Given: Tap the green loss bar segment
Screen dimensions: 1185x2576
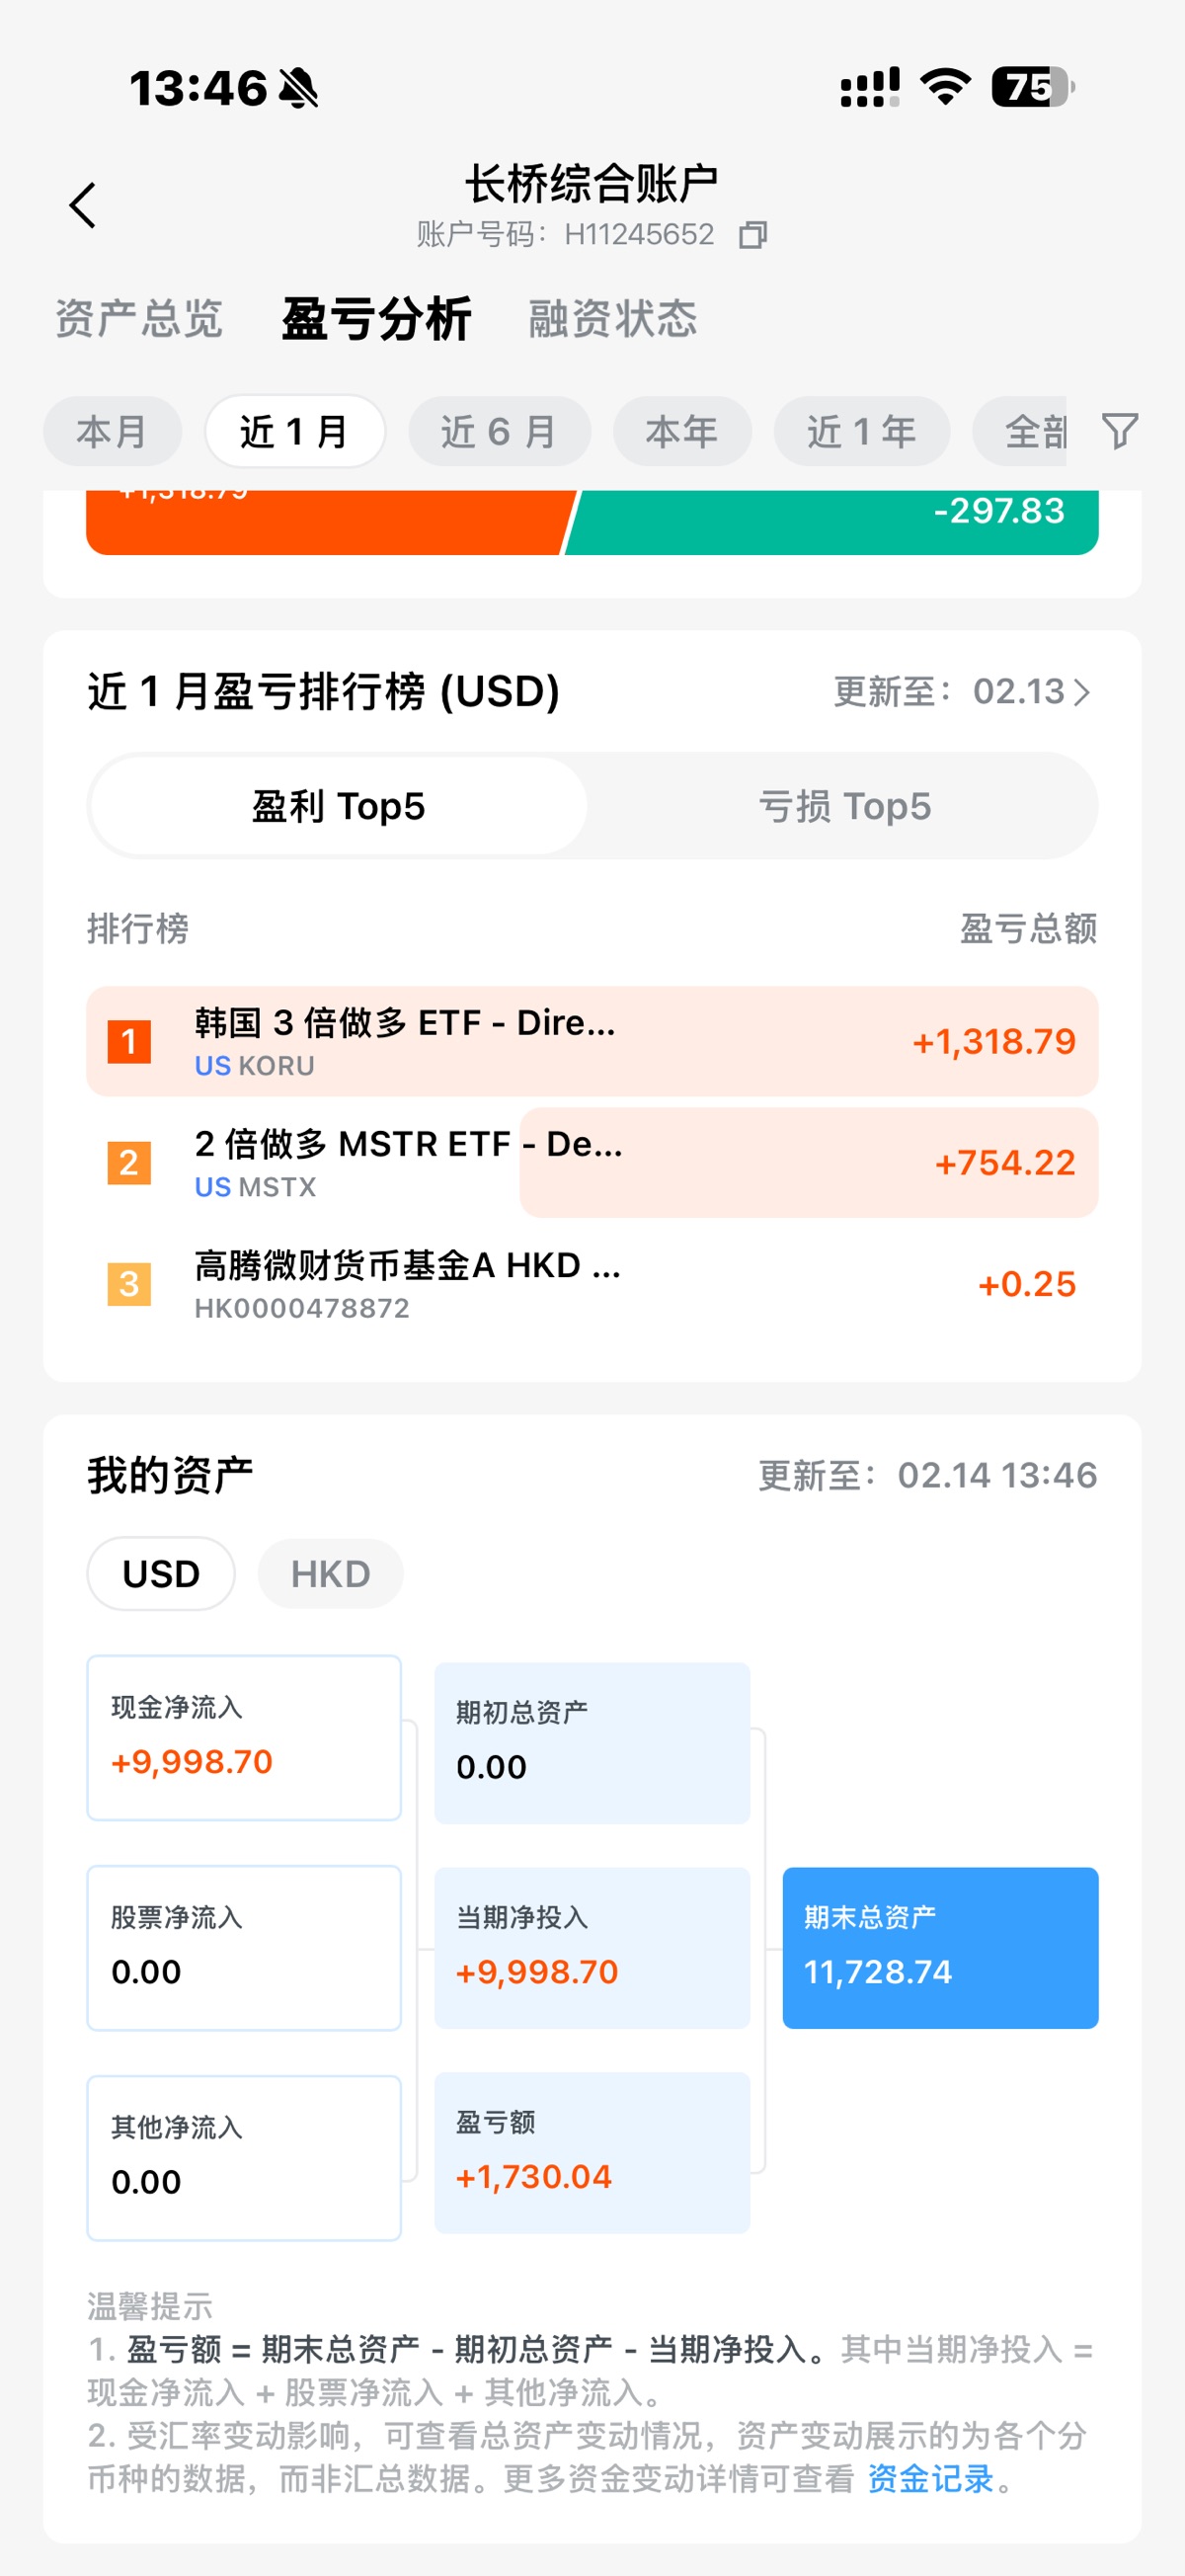Looking at the screenshot, I should coord(830,522).
